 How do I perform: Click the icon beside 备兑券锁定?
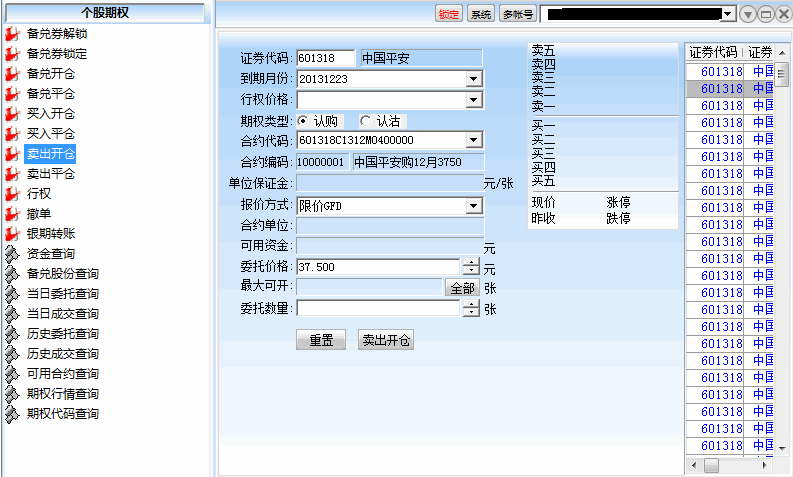tap(12, 54)
